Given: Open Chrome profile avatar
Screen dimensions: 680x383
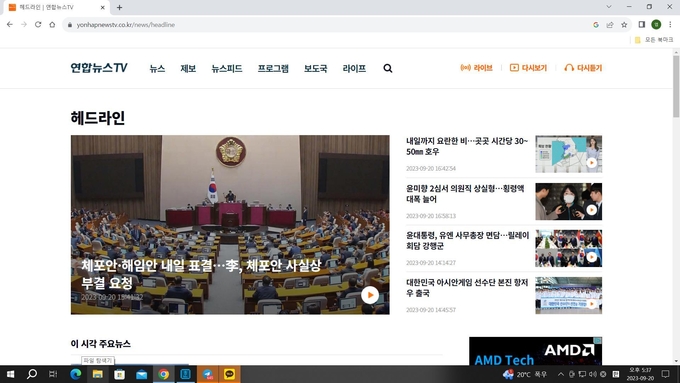Looking at the screenshot, I should [x=656, y=25].
